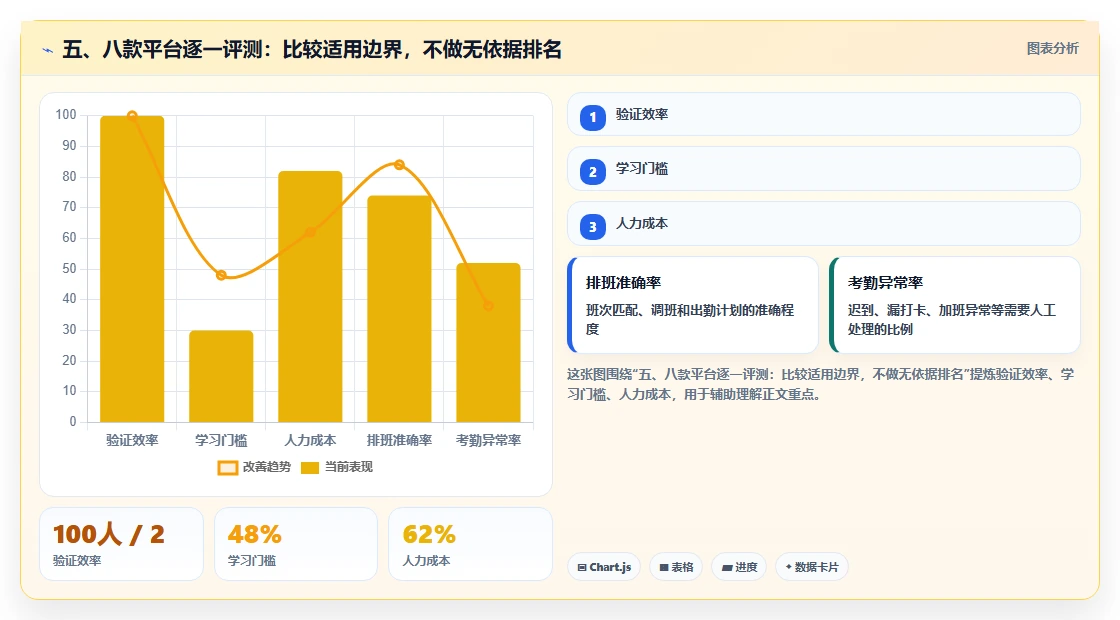Screen dimensions: 1120x620
Task: Click the y-axis value 50
Action: 69,269
